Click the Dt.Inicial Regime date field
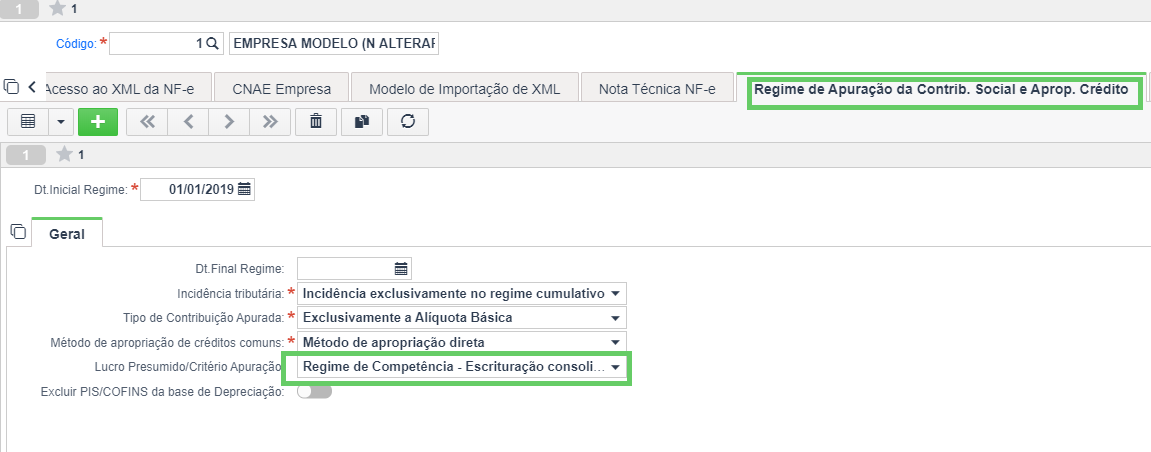 coord(197,189)
